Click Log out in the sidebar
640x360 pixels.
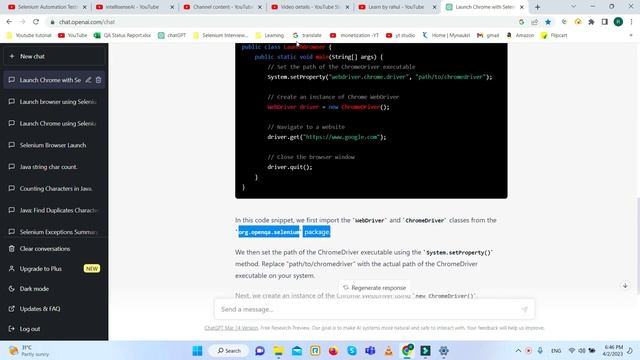click(x=54, y=329)
